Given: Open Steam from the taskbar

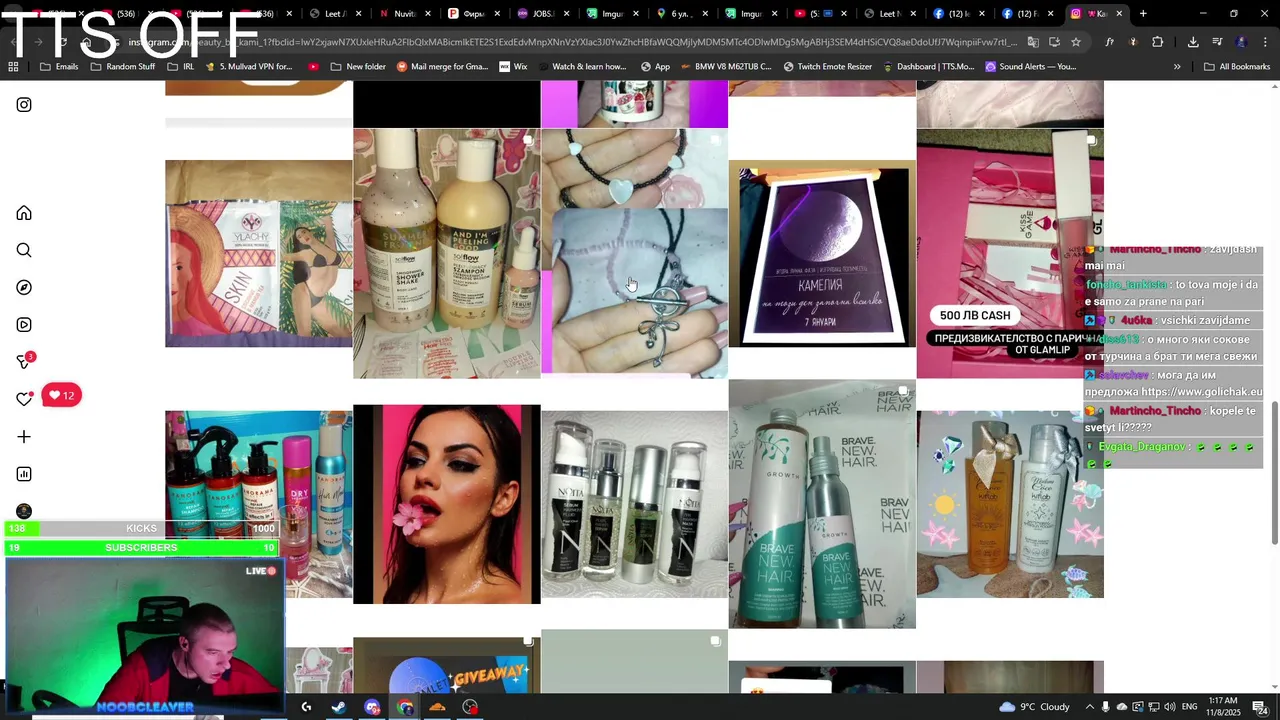Looking at the screenshot, I should click(x=339, y=707).
